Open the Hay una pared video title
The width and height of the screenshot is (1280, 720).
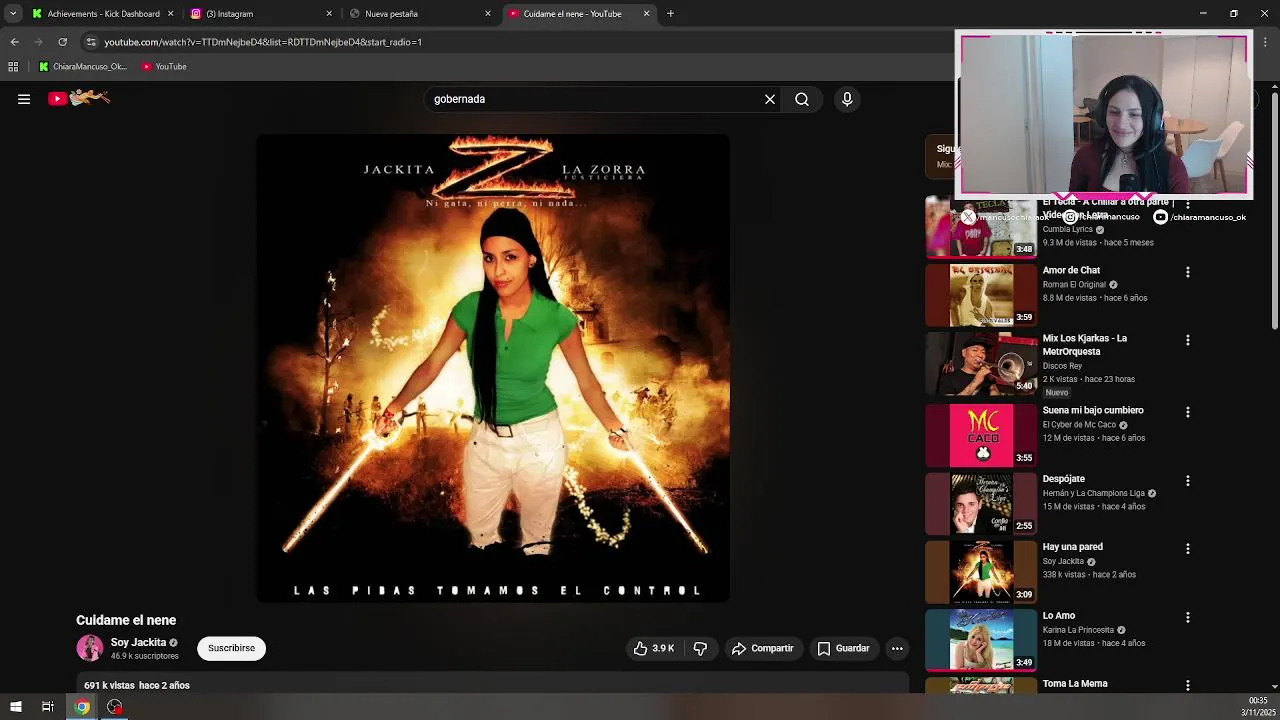point(1072,547)
